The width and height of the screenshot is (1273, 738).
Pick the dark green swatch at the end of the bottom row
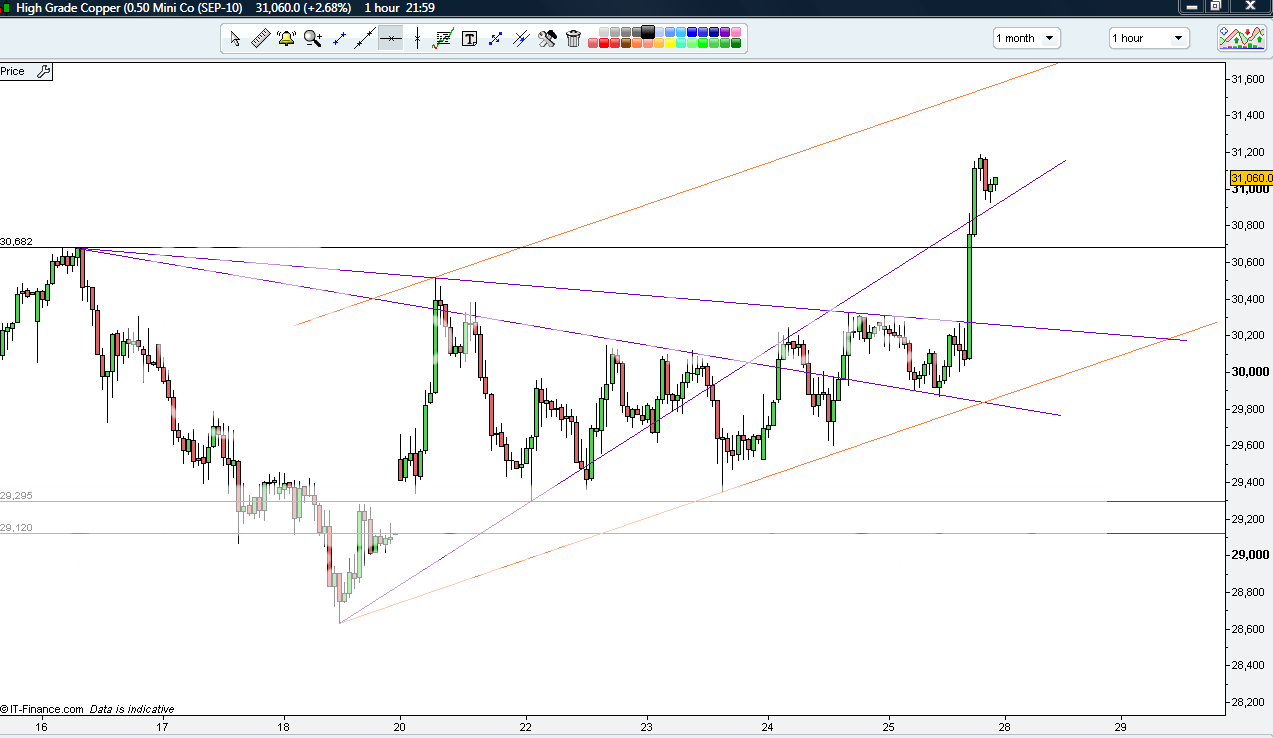click(736, 43)
